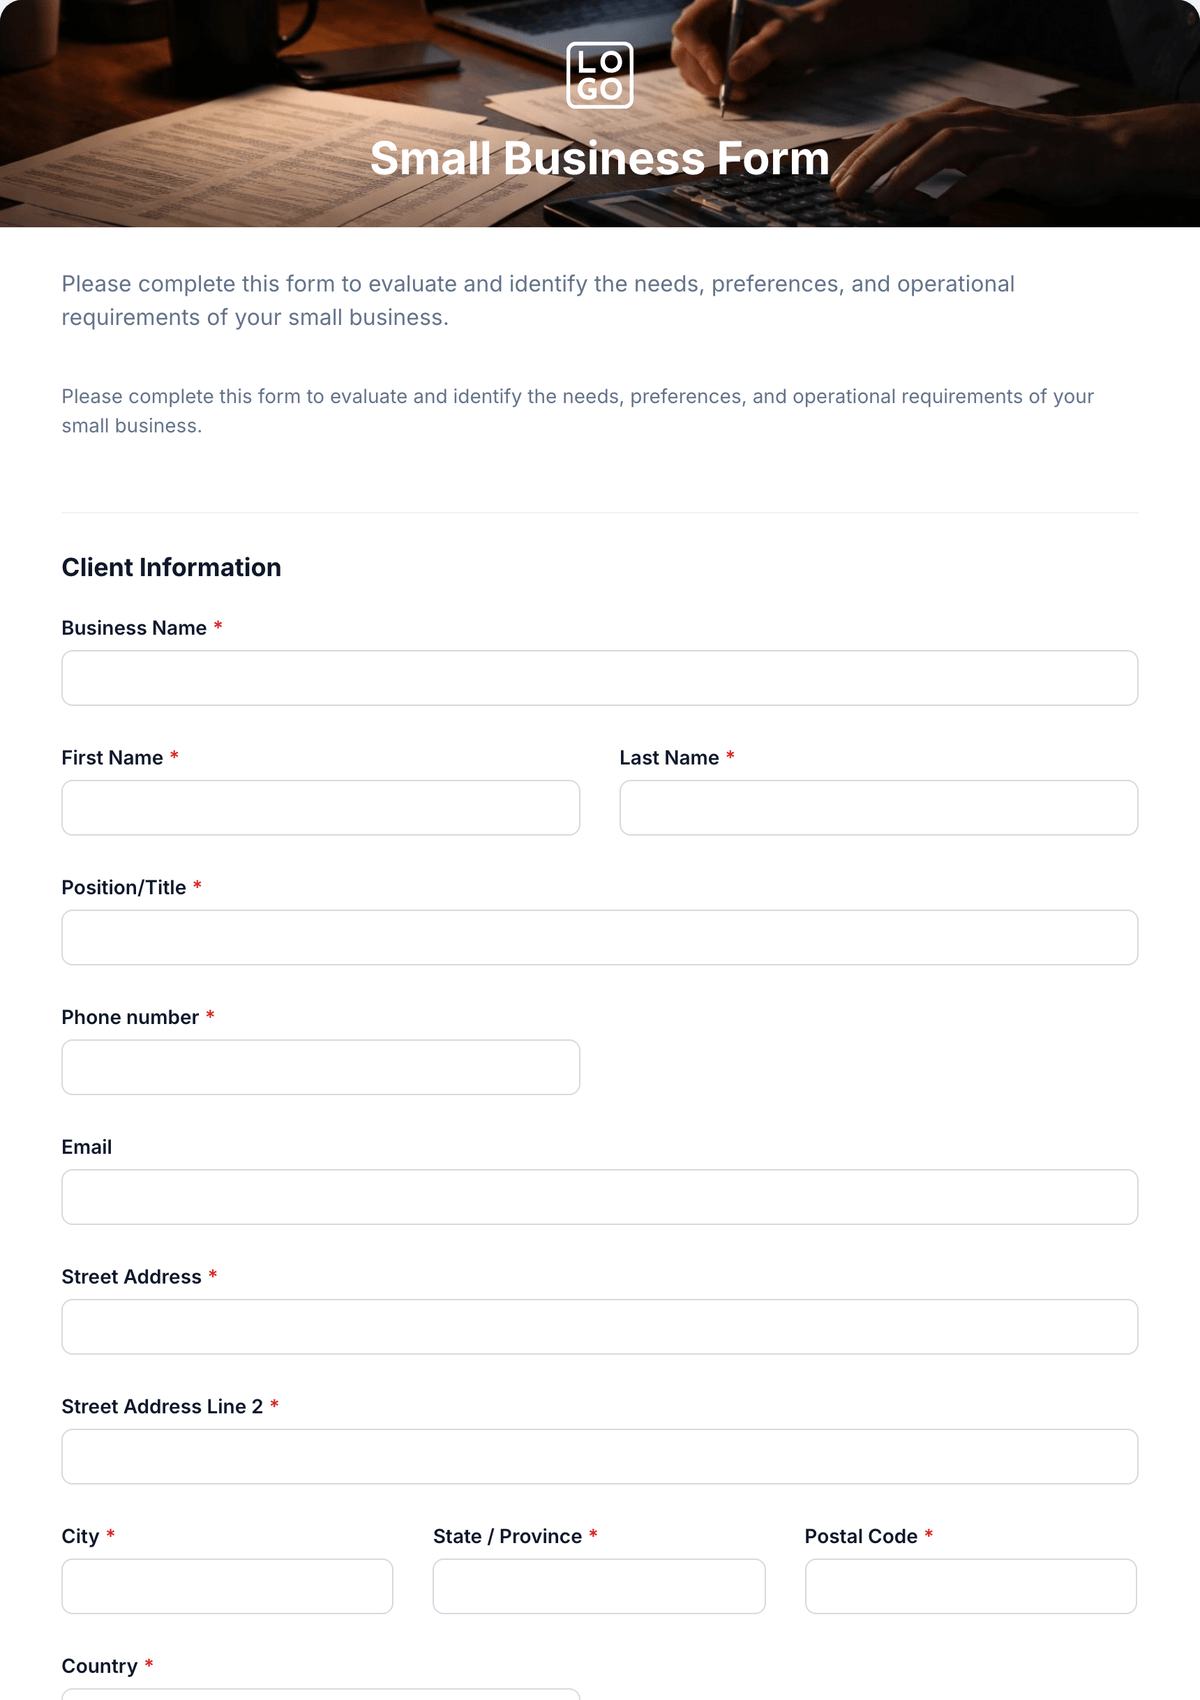The height and width of the screenshot is (1700, 1200).
Task: Click into the Position/Title field
Action: 600,938
